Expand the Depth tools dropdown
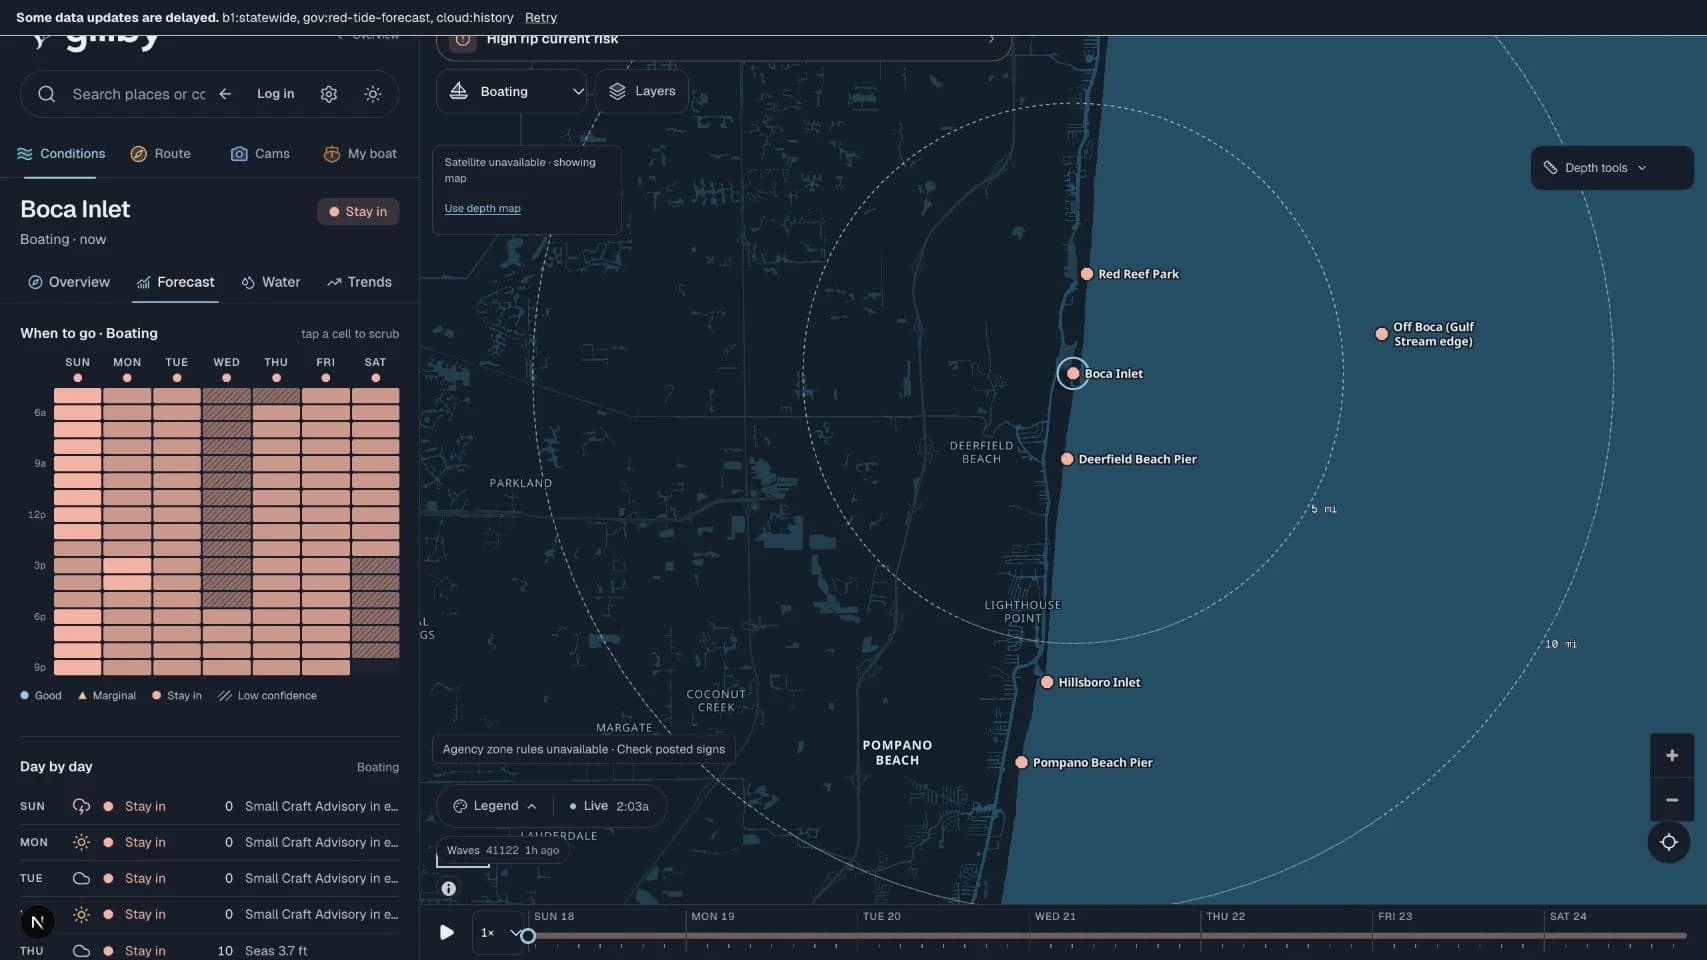Image resolution: width=1707 pixels, height=960 pixels. (x=1611, y=168)
